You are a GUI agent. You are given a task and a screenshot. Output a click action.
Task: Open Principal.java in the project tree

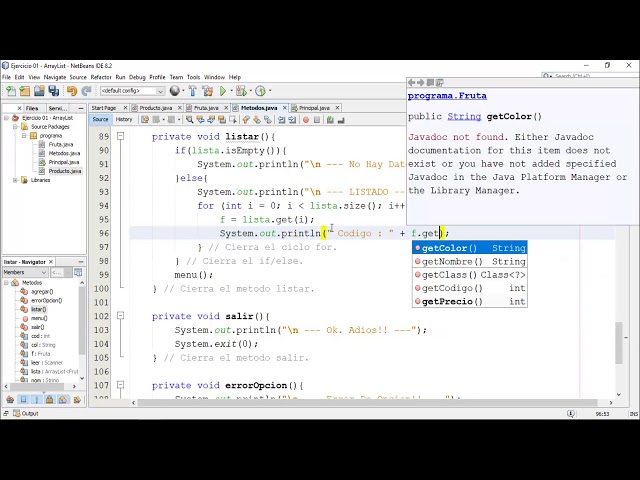coord(63,162)
